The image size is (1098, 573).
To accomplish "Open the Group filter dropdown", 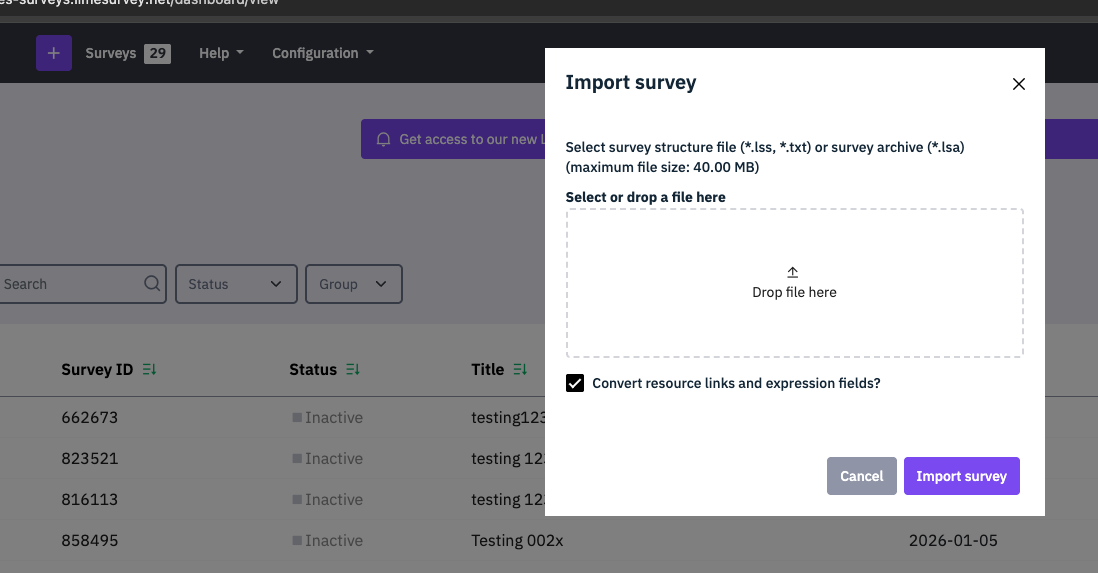I will pyautogui.click(x=353, y=284).
